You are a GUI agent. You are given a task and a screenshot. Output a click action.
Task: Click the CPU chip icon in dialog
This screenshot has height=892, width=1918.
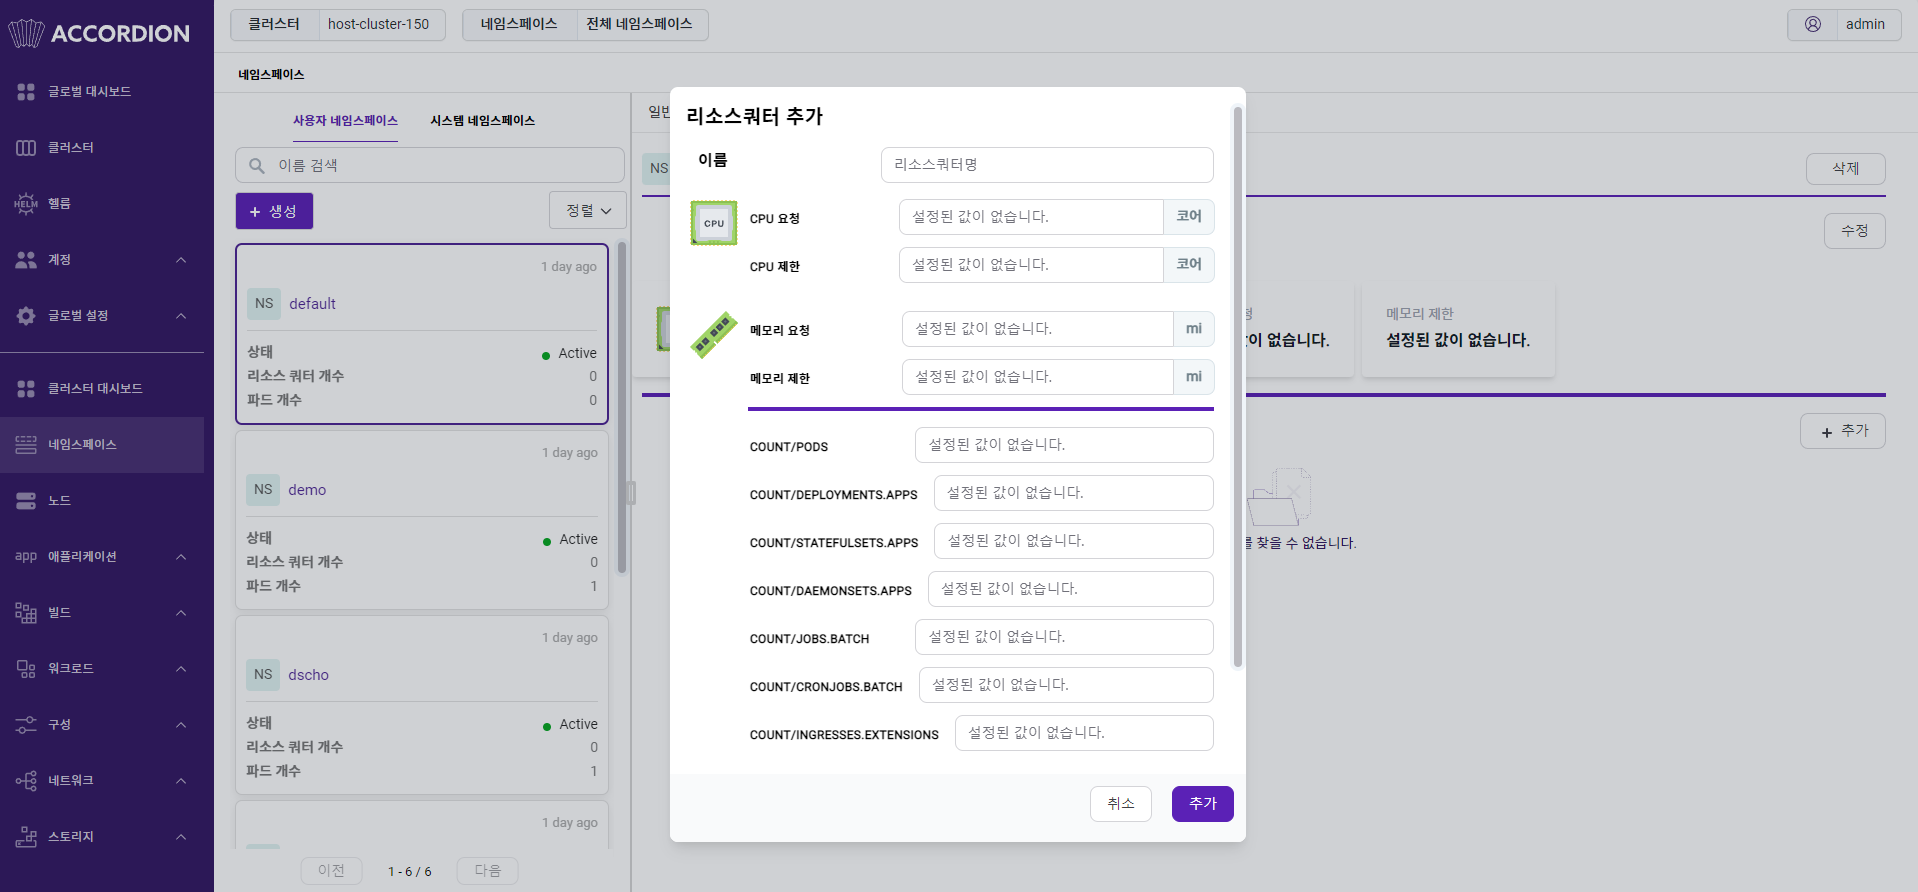point(714,223)
